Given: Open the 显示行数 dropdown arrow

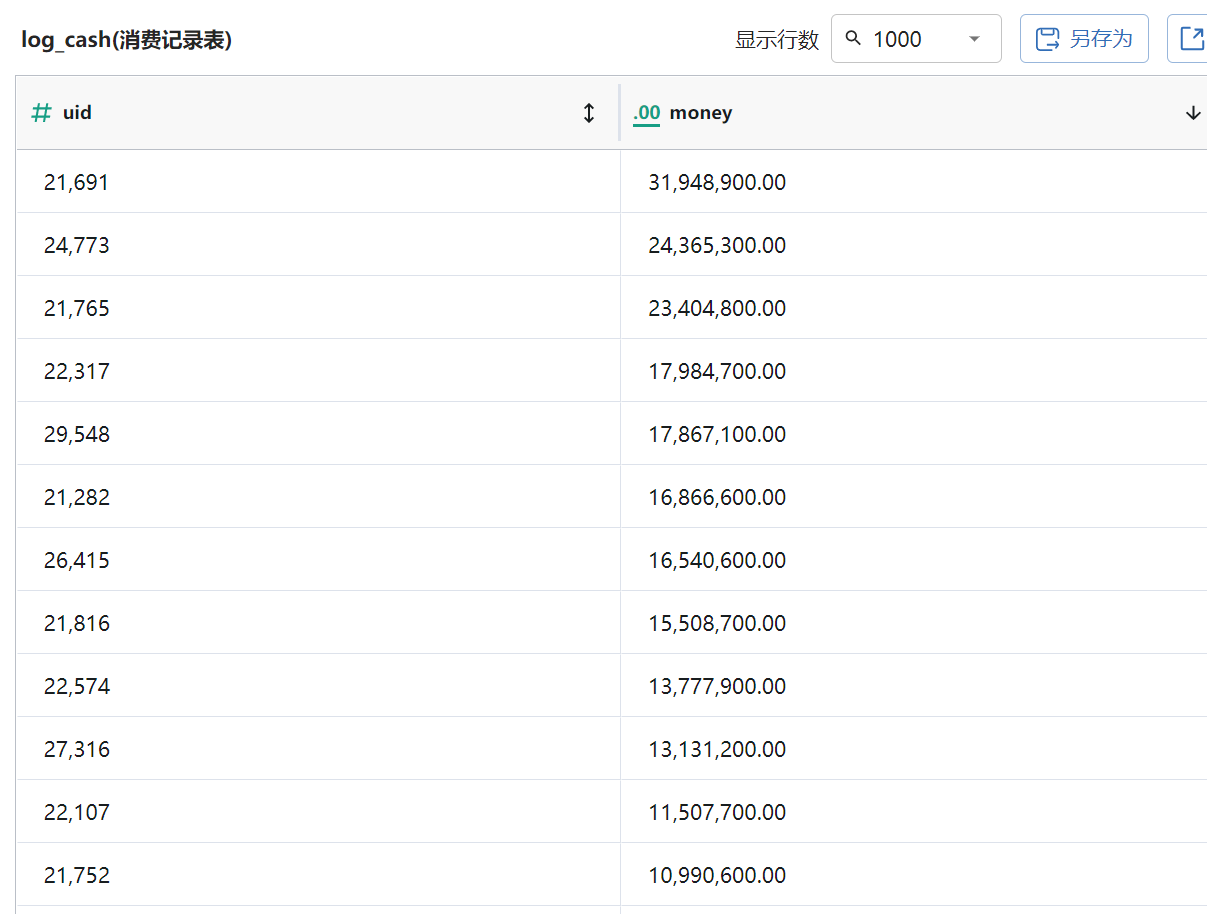Looking at the screenshot, I should coord(975,39).
